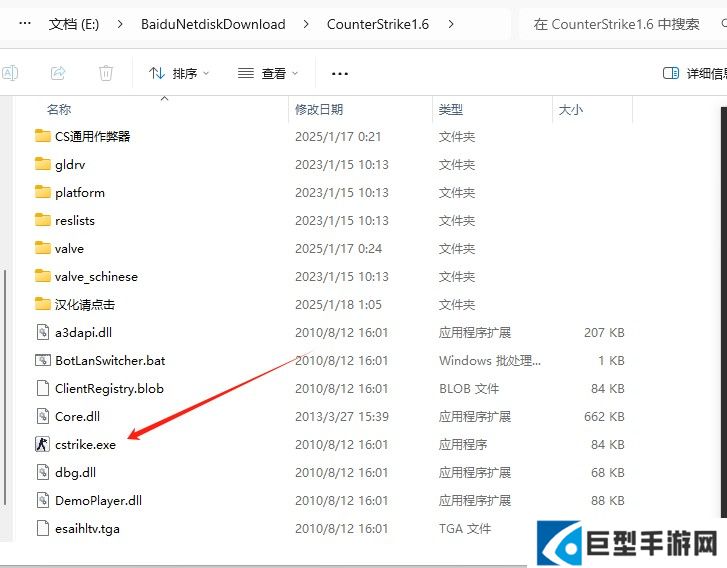Click size 88 KB of DemoPlayer.dll
The width and height of the screenshot is (727, 568).
click(x=608, y=500)
